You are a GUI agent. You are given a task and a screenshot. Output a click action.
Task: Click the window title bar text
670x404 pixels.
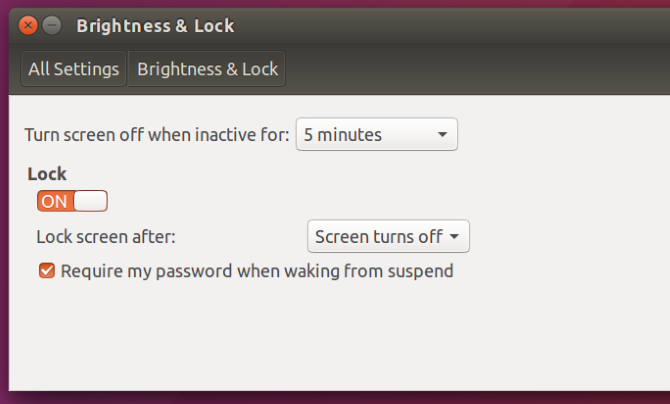155,25
